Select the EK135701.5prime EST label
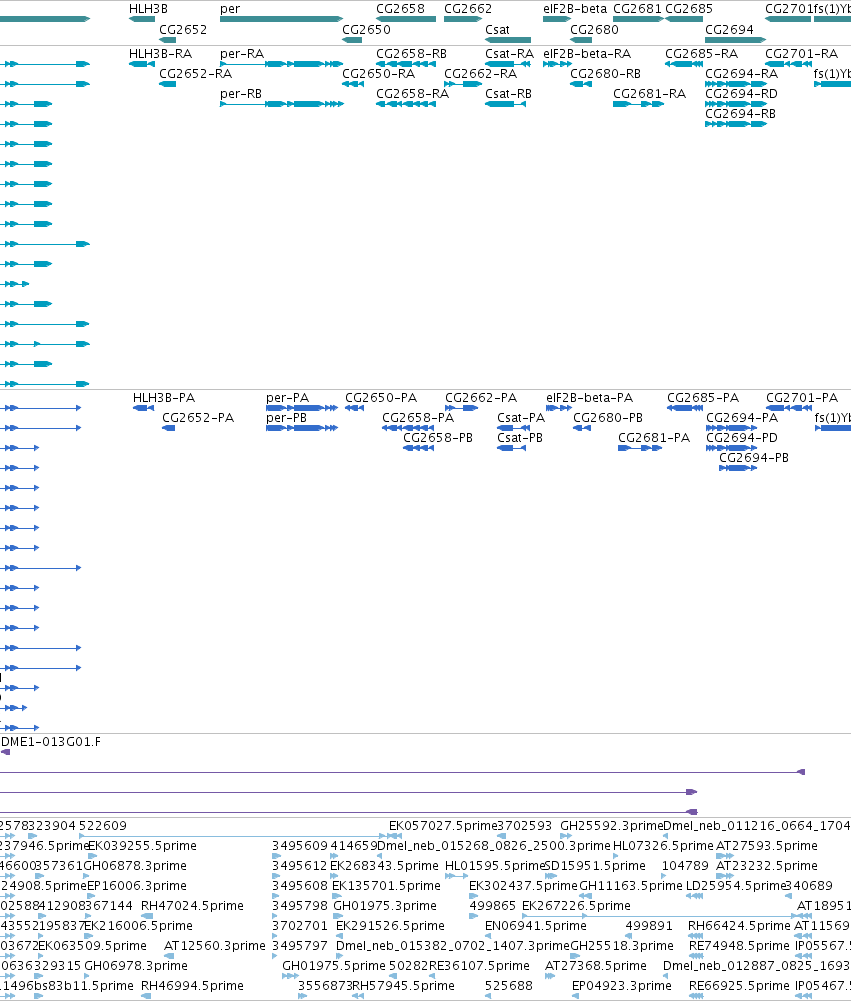Viewport: 851px width, 1001px height. (386, 886)
